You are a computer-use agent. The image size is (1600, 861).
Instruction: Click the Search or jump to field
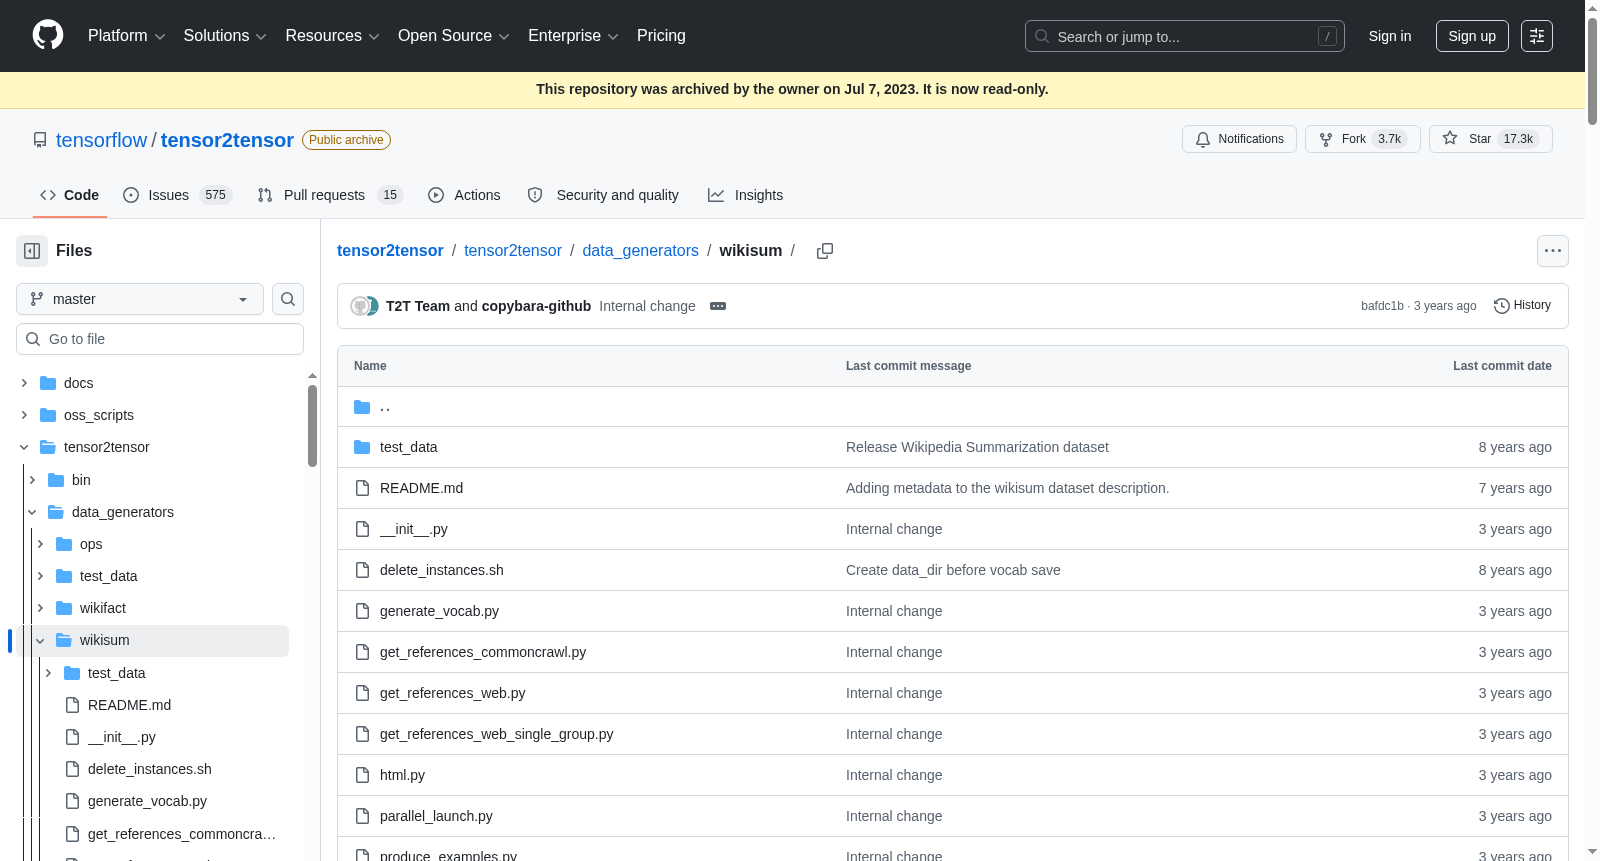pos(1185,36)
